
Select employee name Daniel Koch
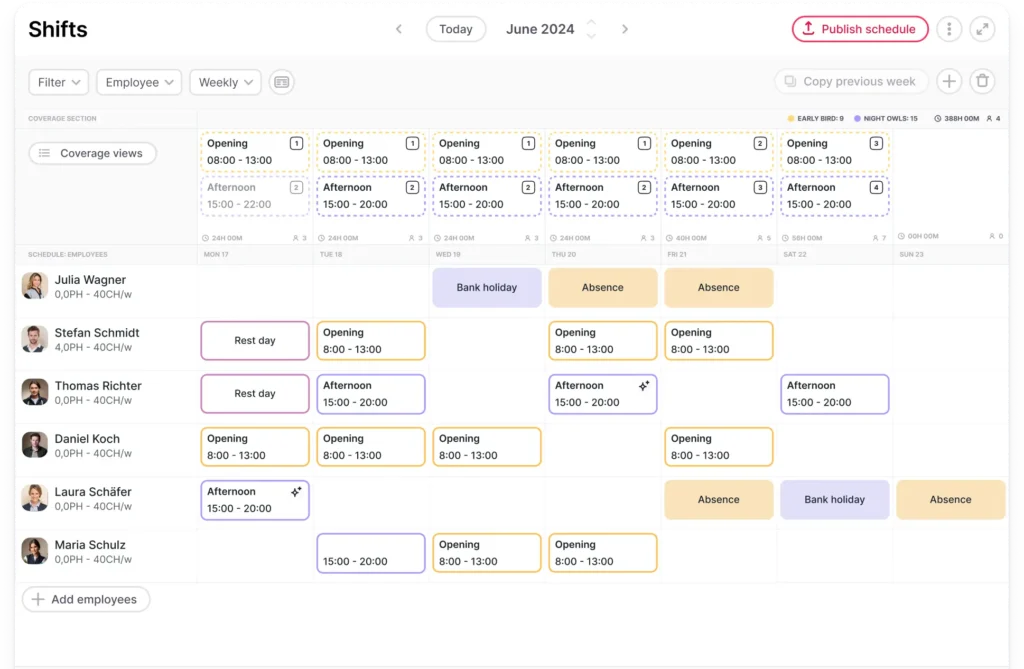tap(87, 438)
